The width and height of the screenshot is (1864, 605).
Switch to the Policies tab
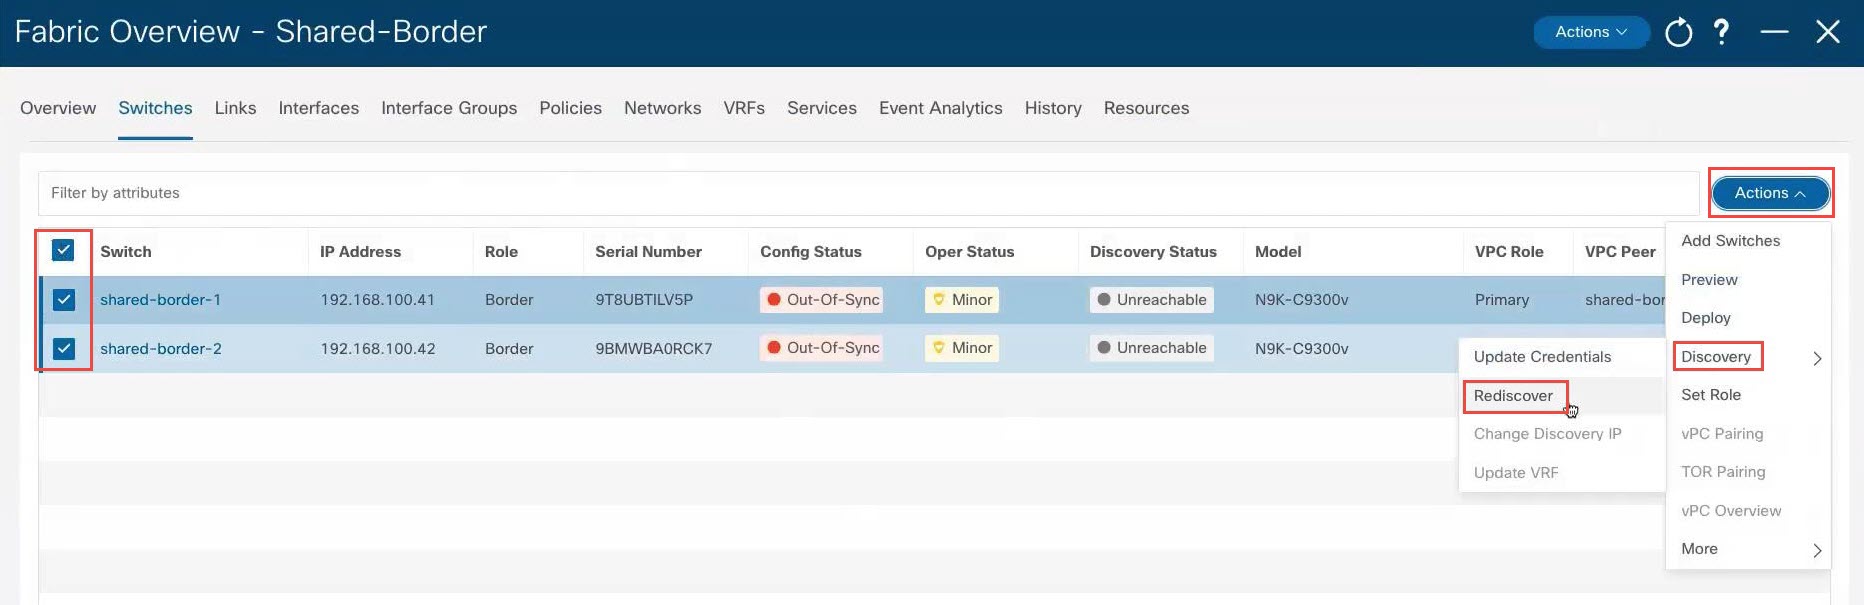tap(570, 108)
